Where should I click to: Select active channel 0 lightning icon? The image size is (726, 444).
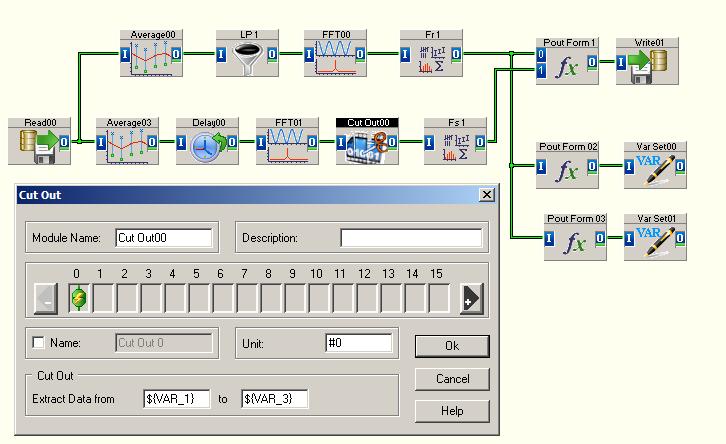coord(79,298)
